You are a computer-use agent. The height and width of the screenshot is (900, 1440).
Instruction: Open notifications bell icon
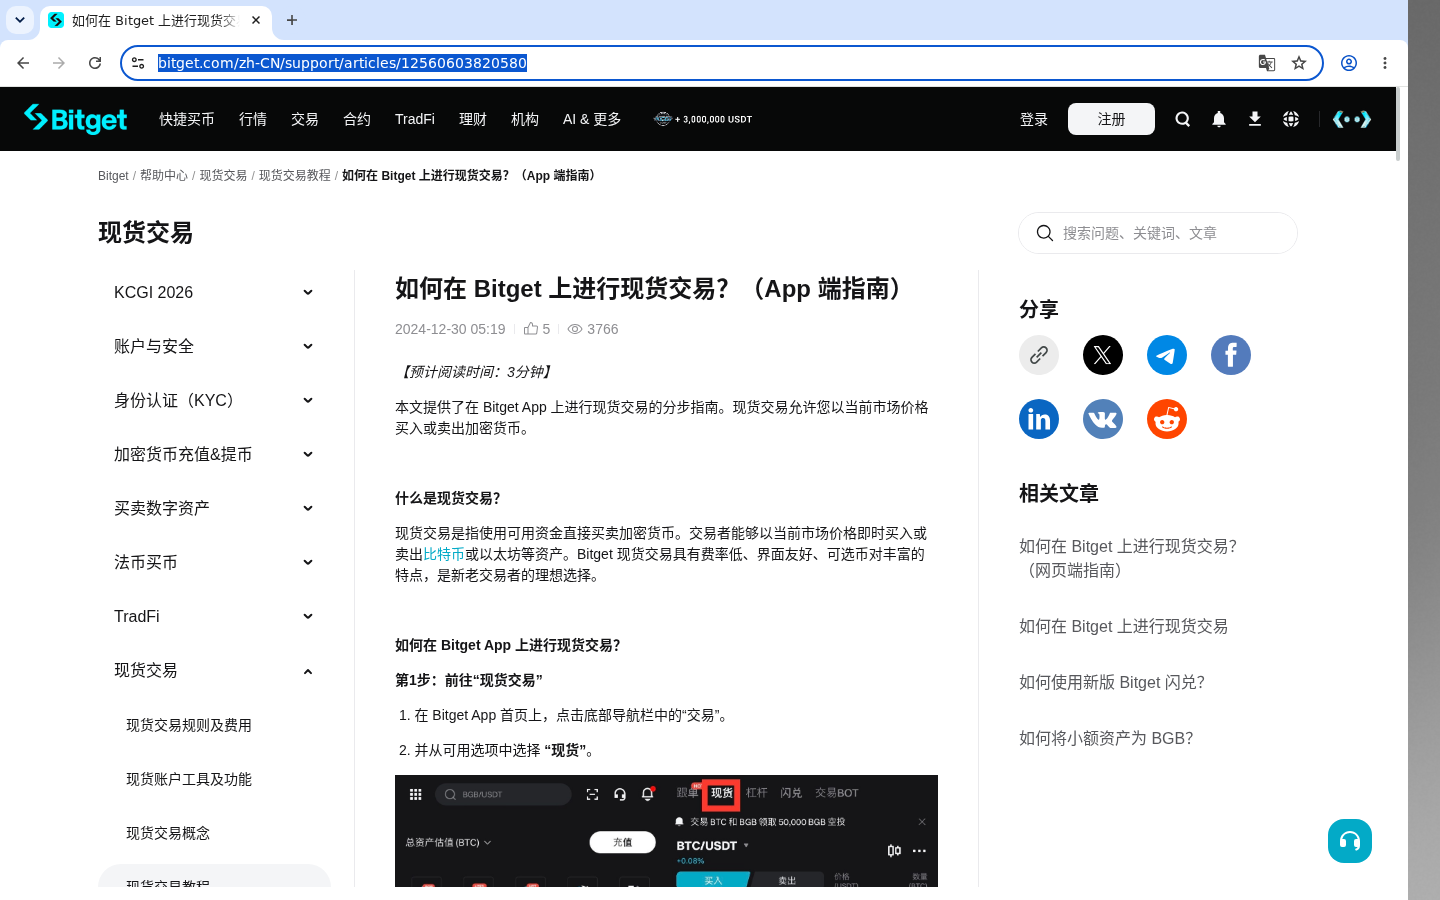click(1219, 119)
